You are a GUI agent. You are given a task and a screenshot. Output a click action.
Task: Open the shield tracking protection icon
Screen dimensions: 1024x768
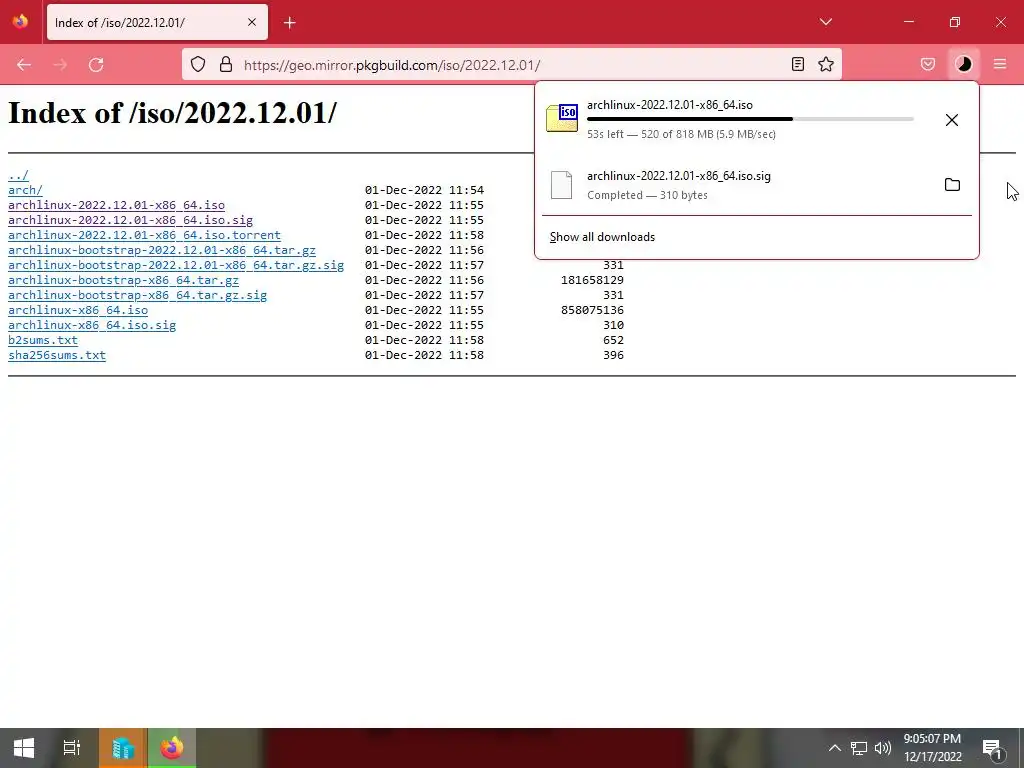point(198,65)
